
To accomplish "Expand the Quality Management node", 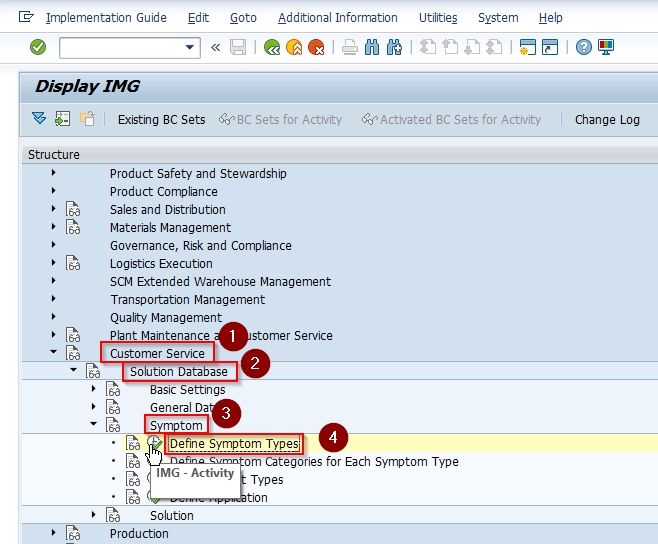I will point(53,317).
